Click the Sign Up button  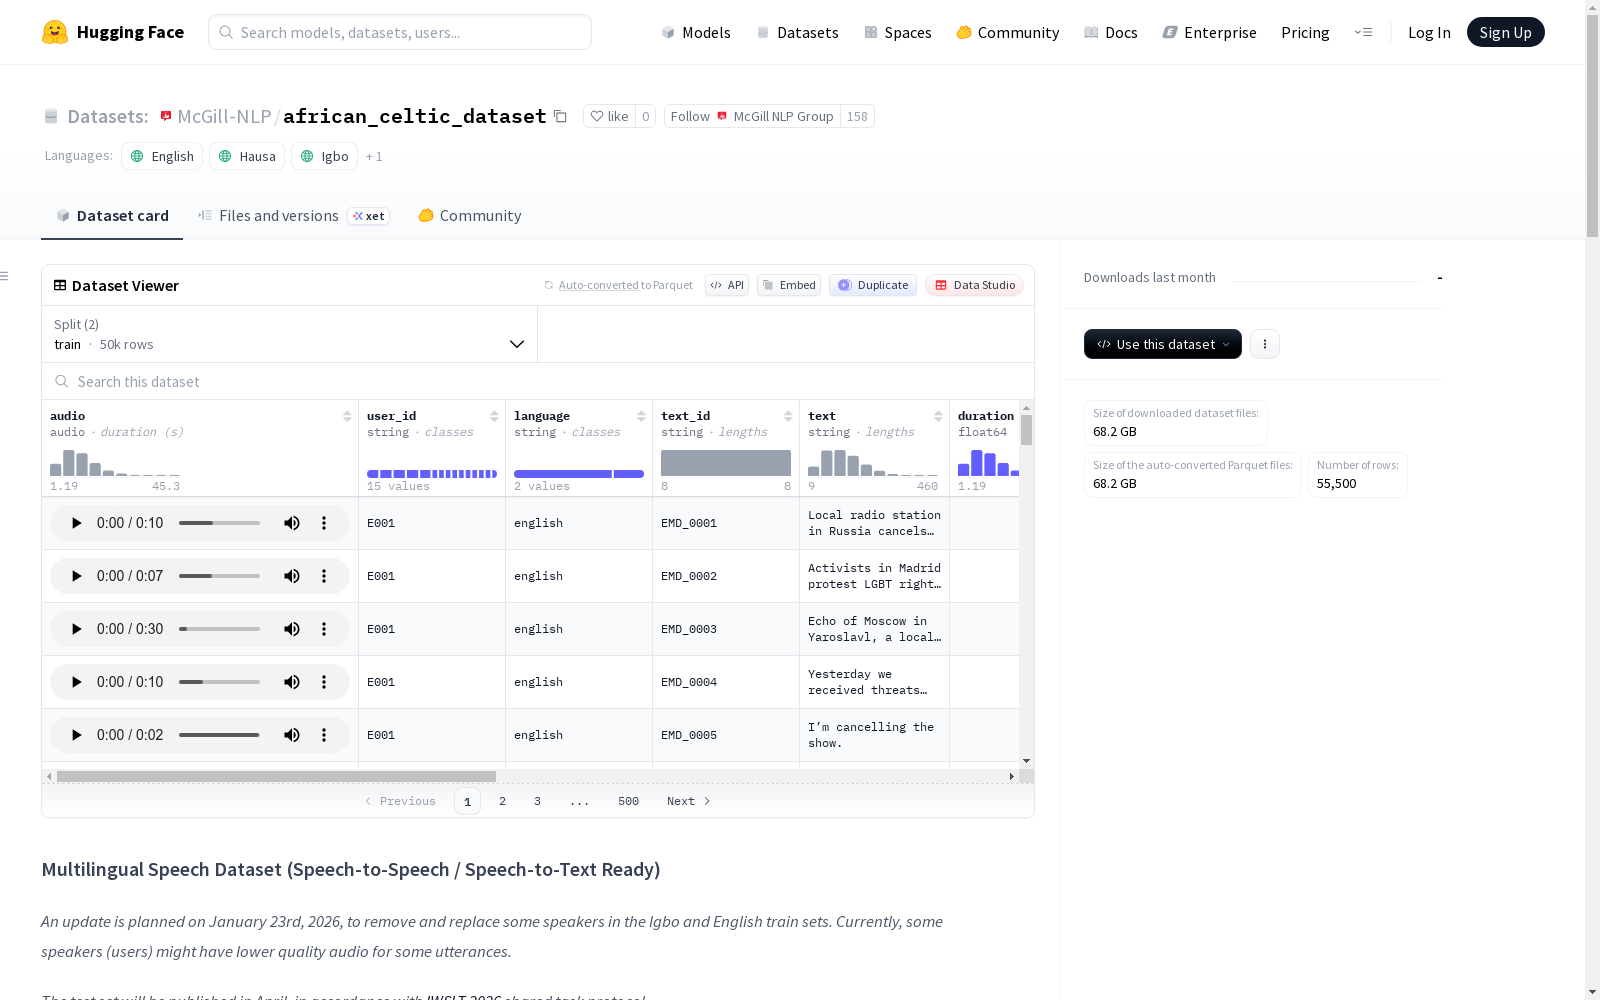tap(1505, 32)
